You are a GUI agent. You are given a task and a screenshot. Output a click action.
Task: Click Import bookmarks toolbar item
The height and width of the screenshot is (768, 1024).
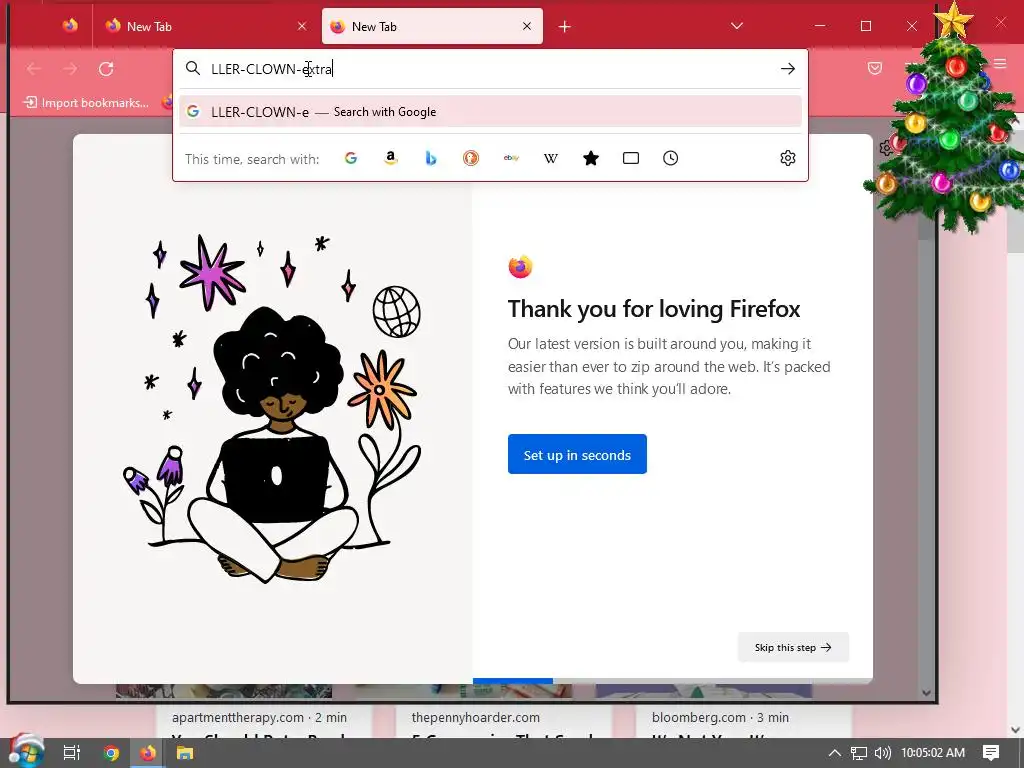point(86,103)
